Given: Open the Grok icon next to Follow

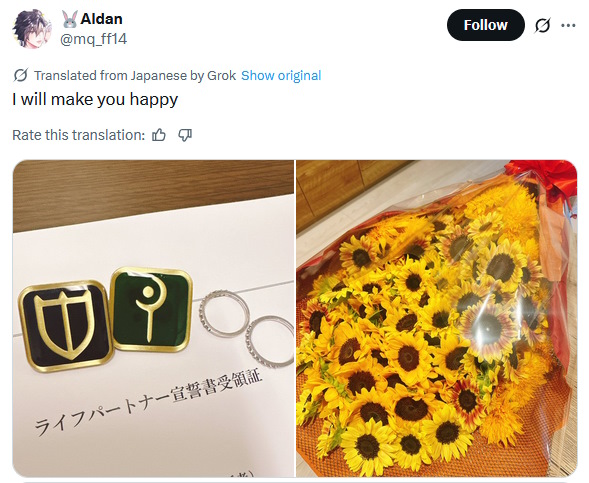Looking at the screenshot, I should (x=542, y=26).
